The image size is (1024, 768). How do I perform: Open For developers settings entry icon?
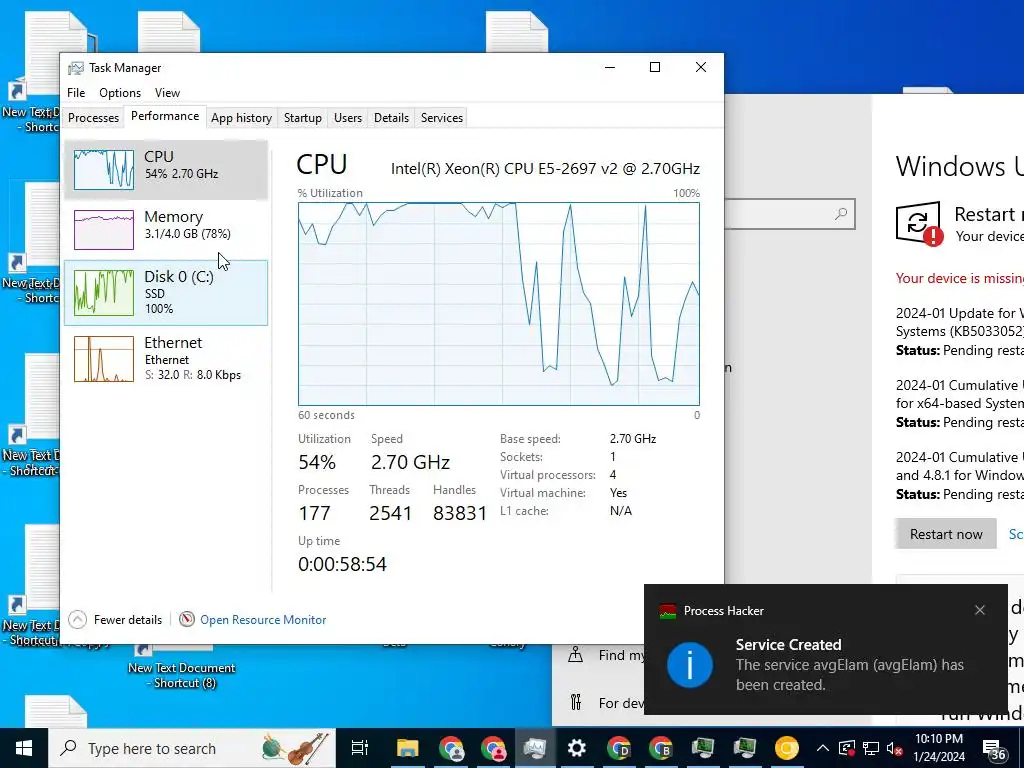point(575,703)
